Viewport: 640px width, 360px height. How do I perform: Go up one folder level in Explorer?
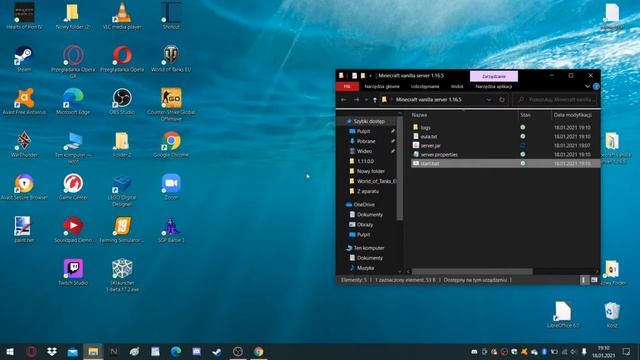click(375, 100)
